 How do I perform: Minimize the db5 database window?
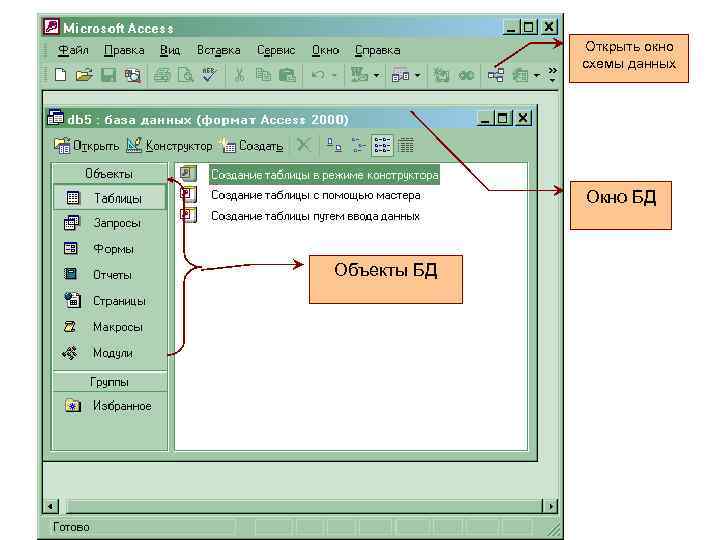point(485,118)
